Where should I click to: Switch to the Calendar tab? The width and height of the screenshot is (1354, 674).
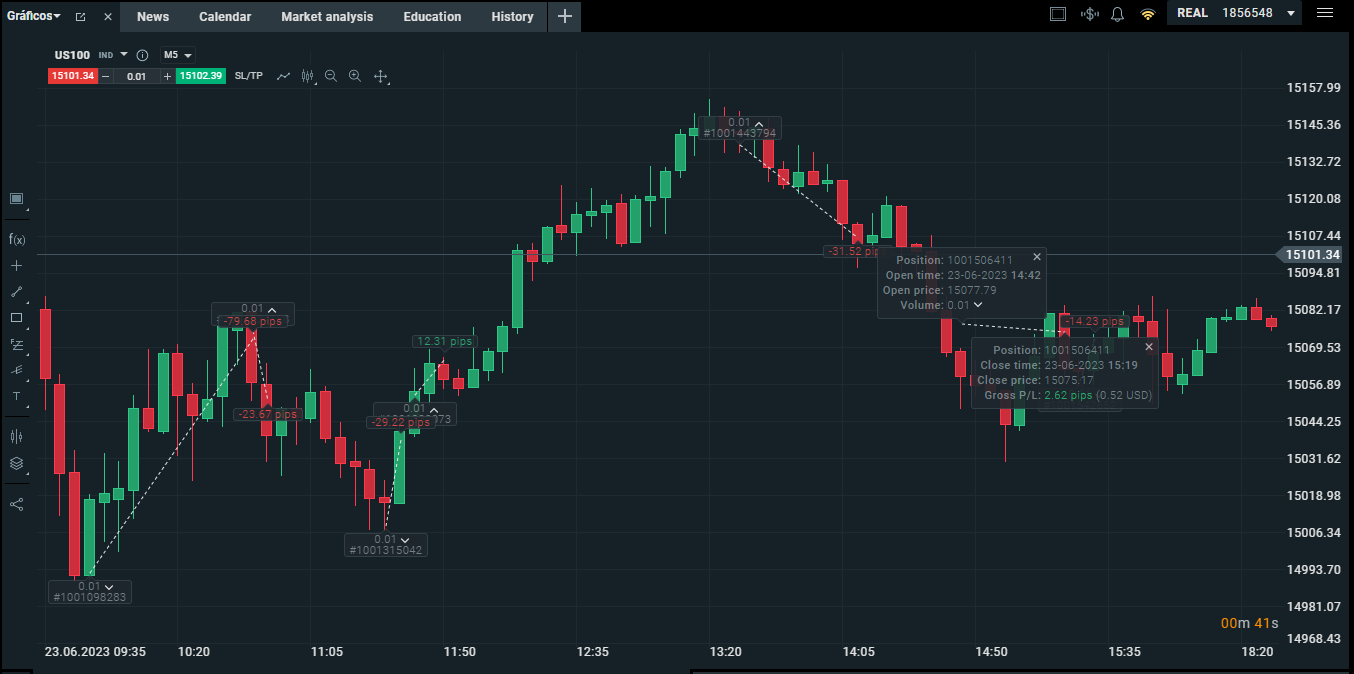[x=225, y=16]
